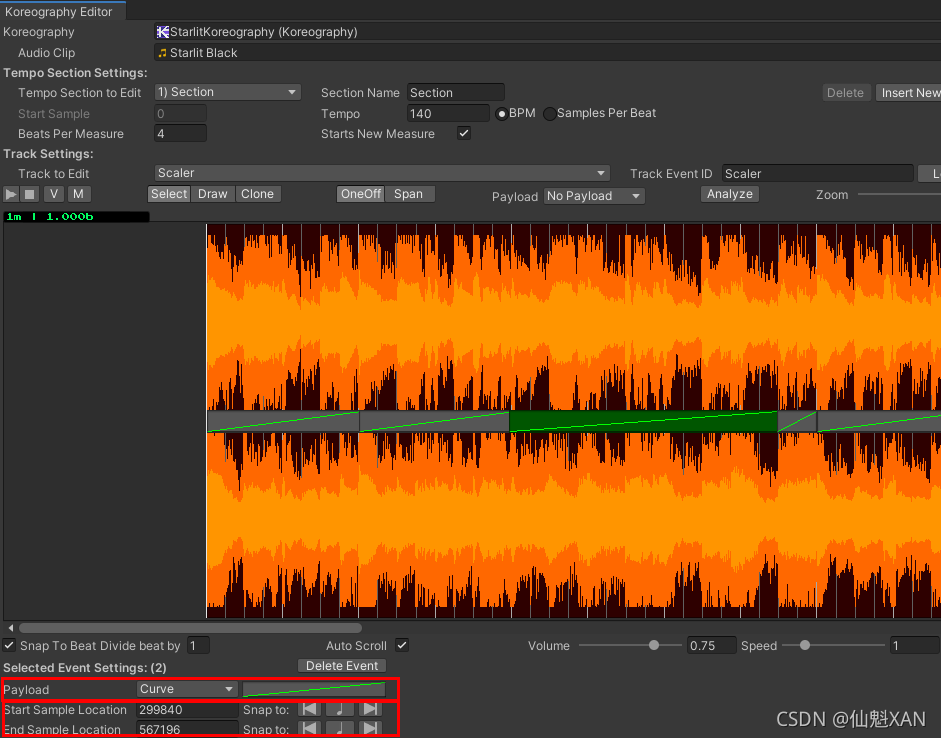Click the Delete section button
The image size is (941, 738).
click(x=845, y=92)
